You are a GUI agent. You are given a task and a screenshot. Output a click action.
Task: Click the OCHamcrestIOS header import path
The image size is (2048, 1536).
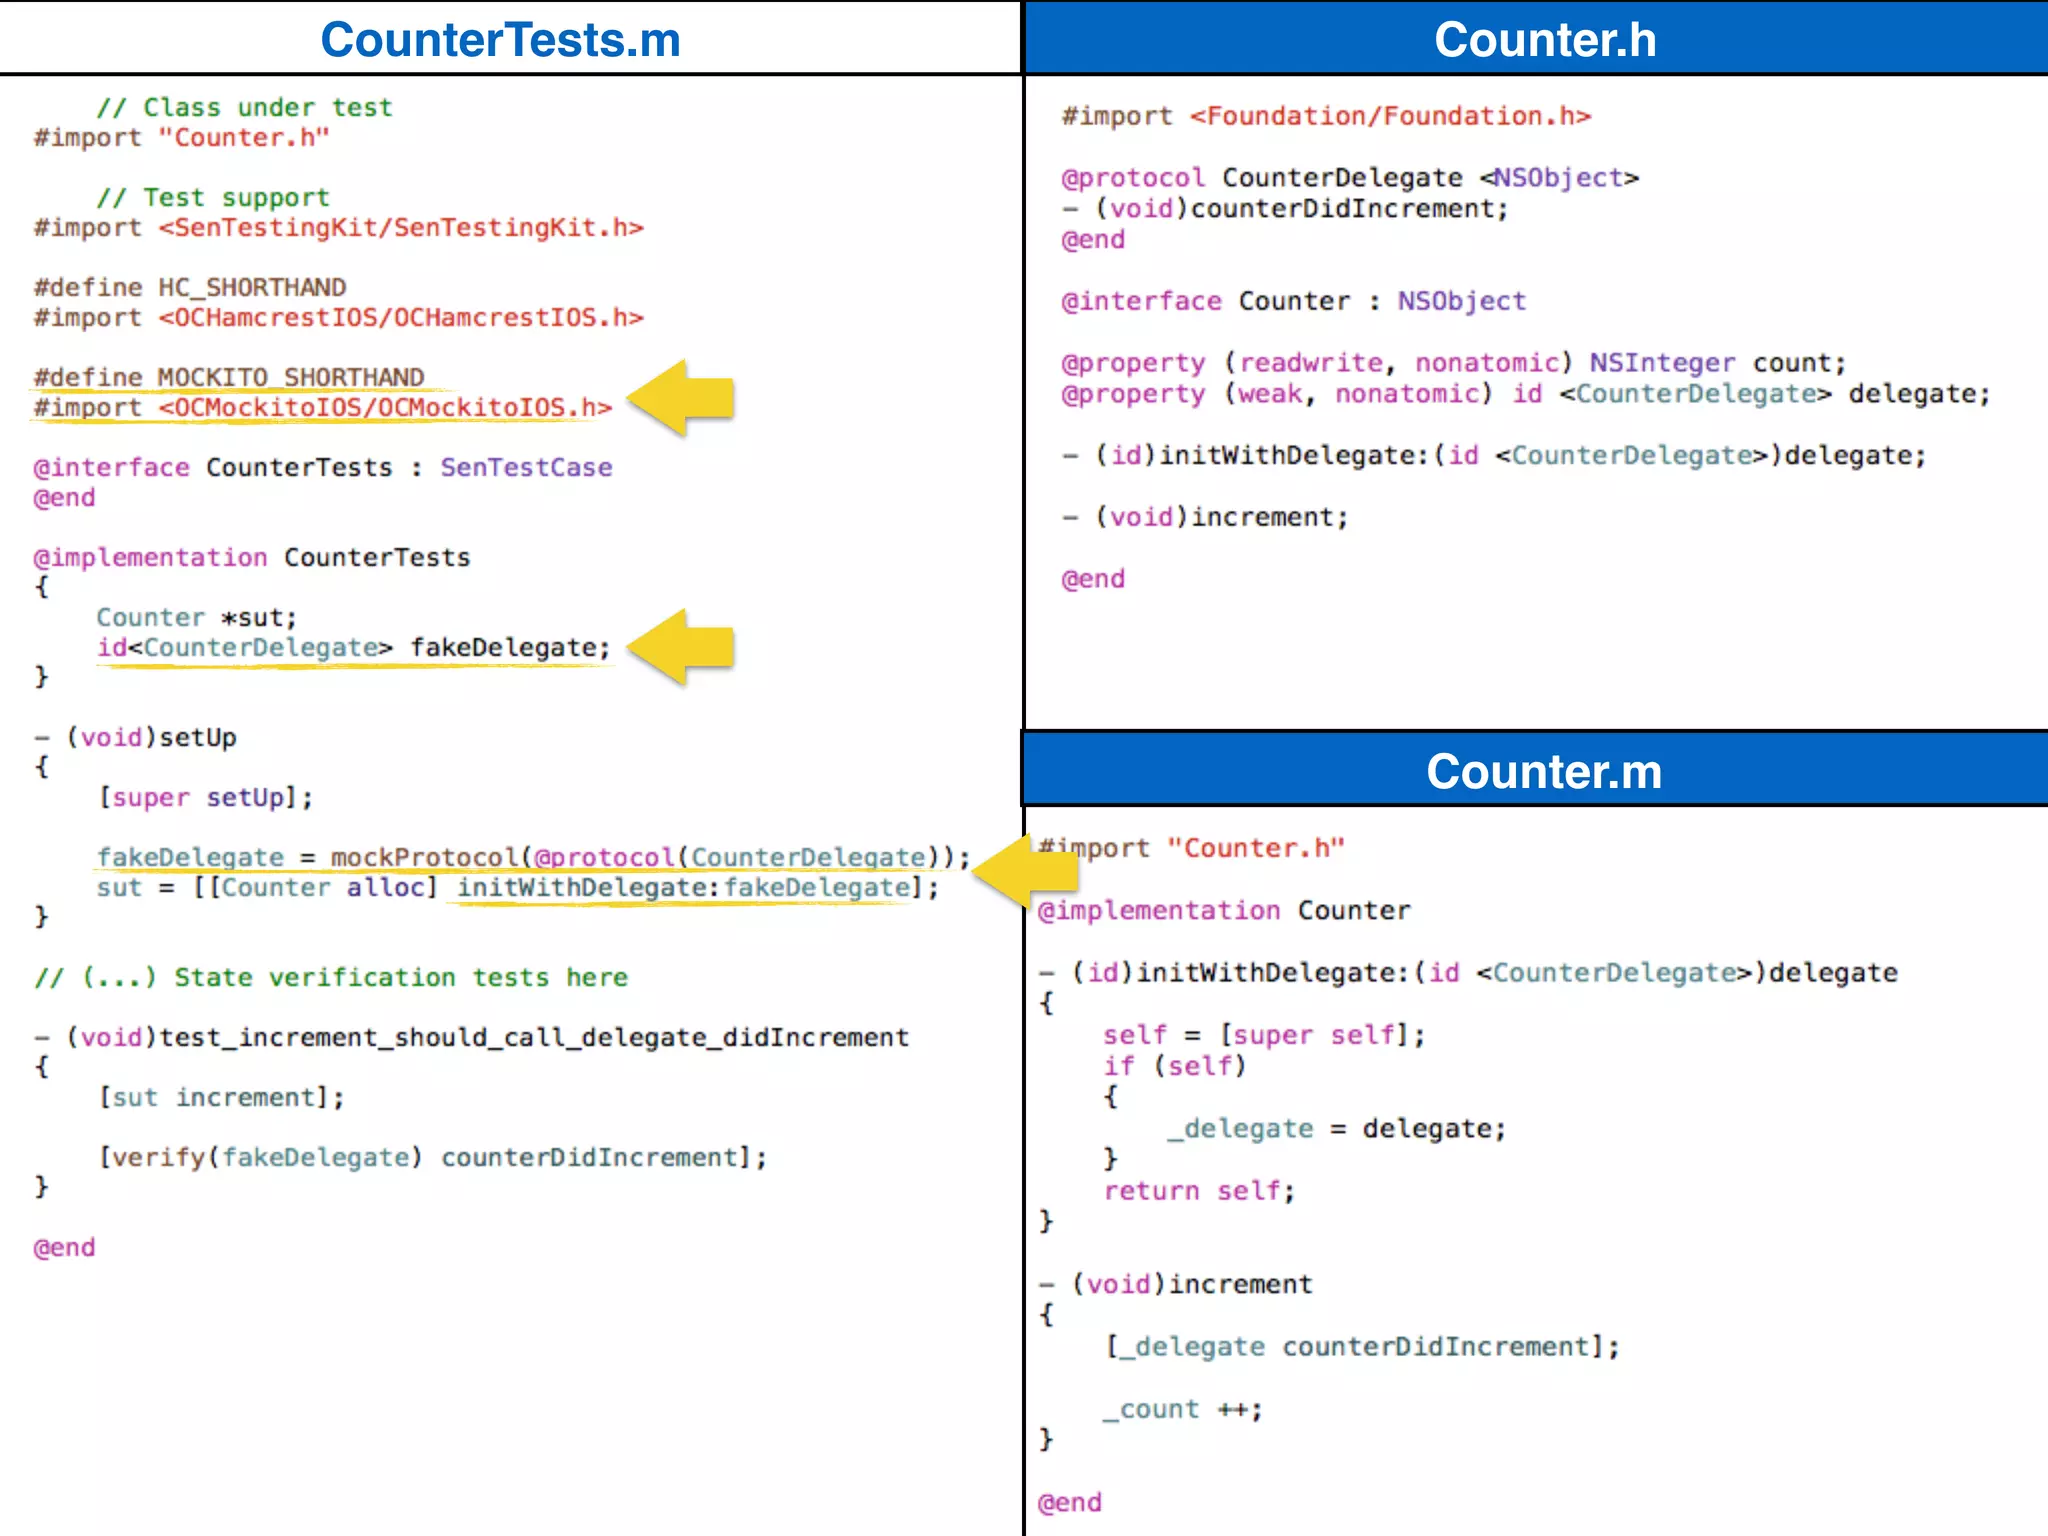coord(400,318)
